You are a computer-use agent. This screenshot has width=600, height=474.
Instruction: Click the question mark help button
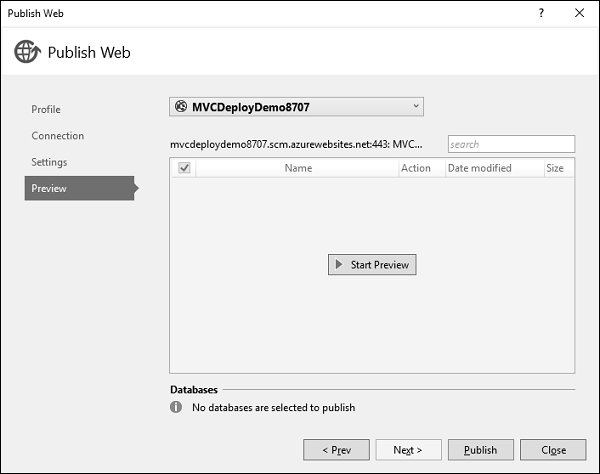click(541, 13)
